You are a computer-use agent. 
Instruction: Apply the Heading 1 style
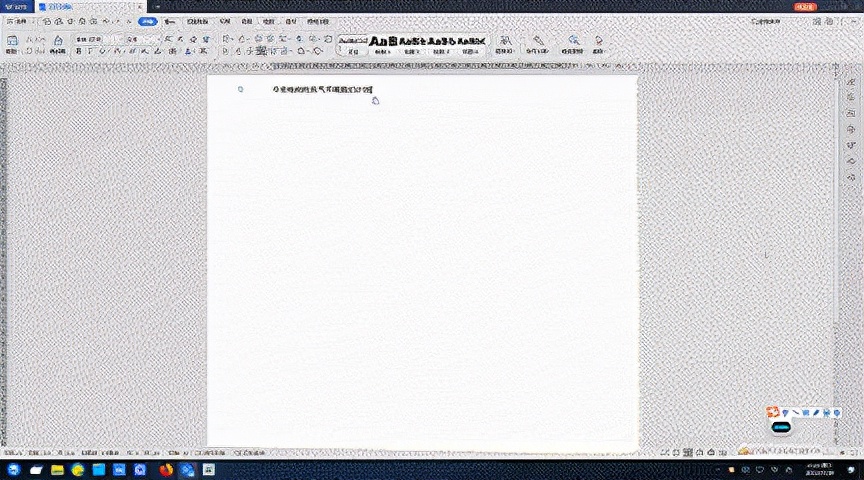[382, 45]
